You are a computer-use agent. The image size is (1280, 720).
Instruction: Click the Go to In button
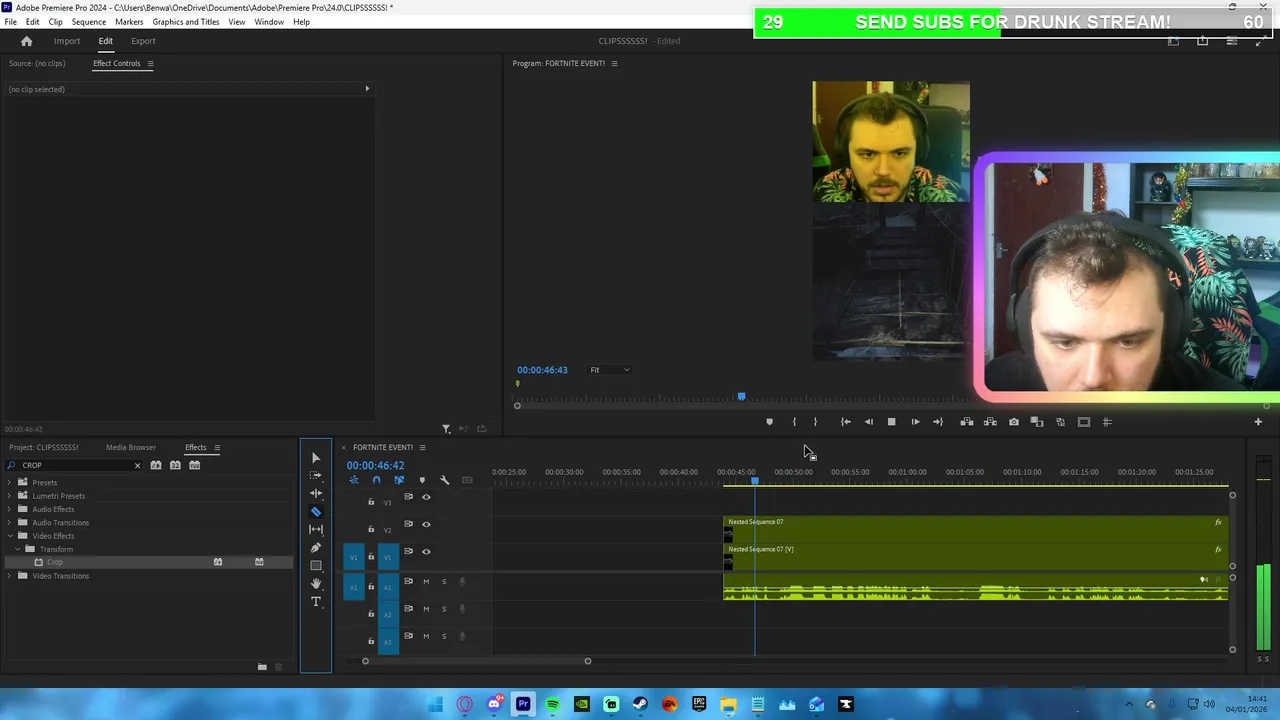845,422
